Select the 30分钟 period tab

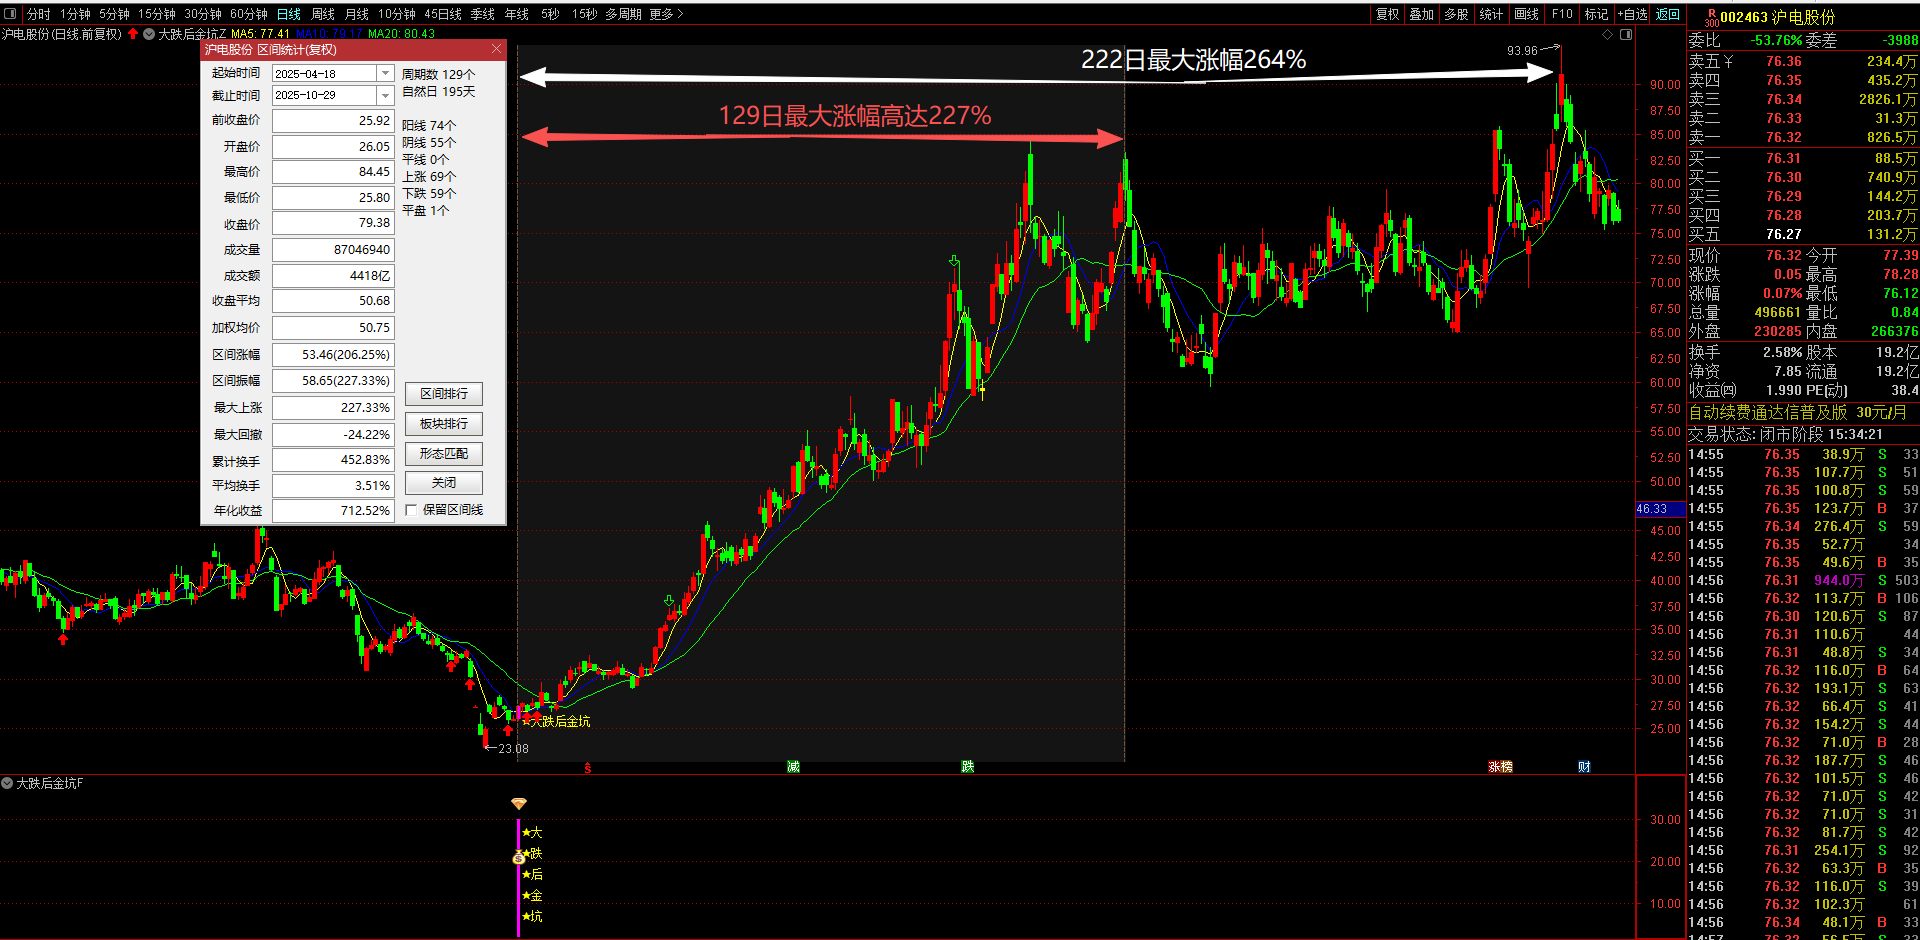203,14
